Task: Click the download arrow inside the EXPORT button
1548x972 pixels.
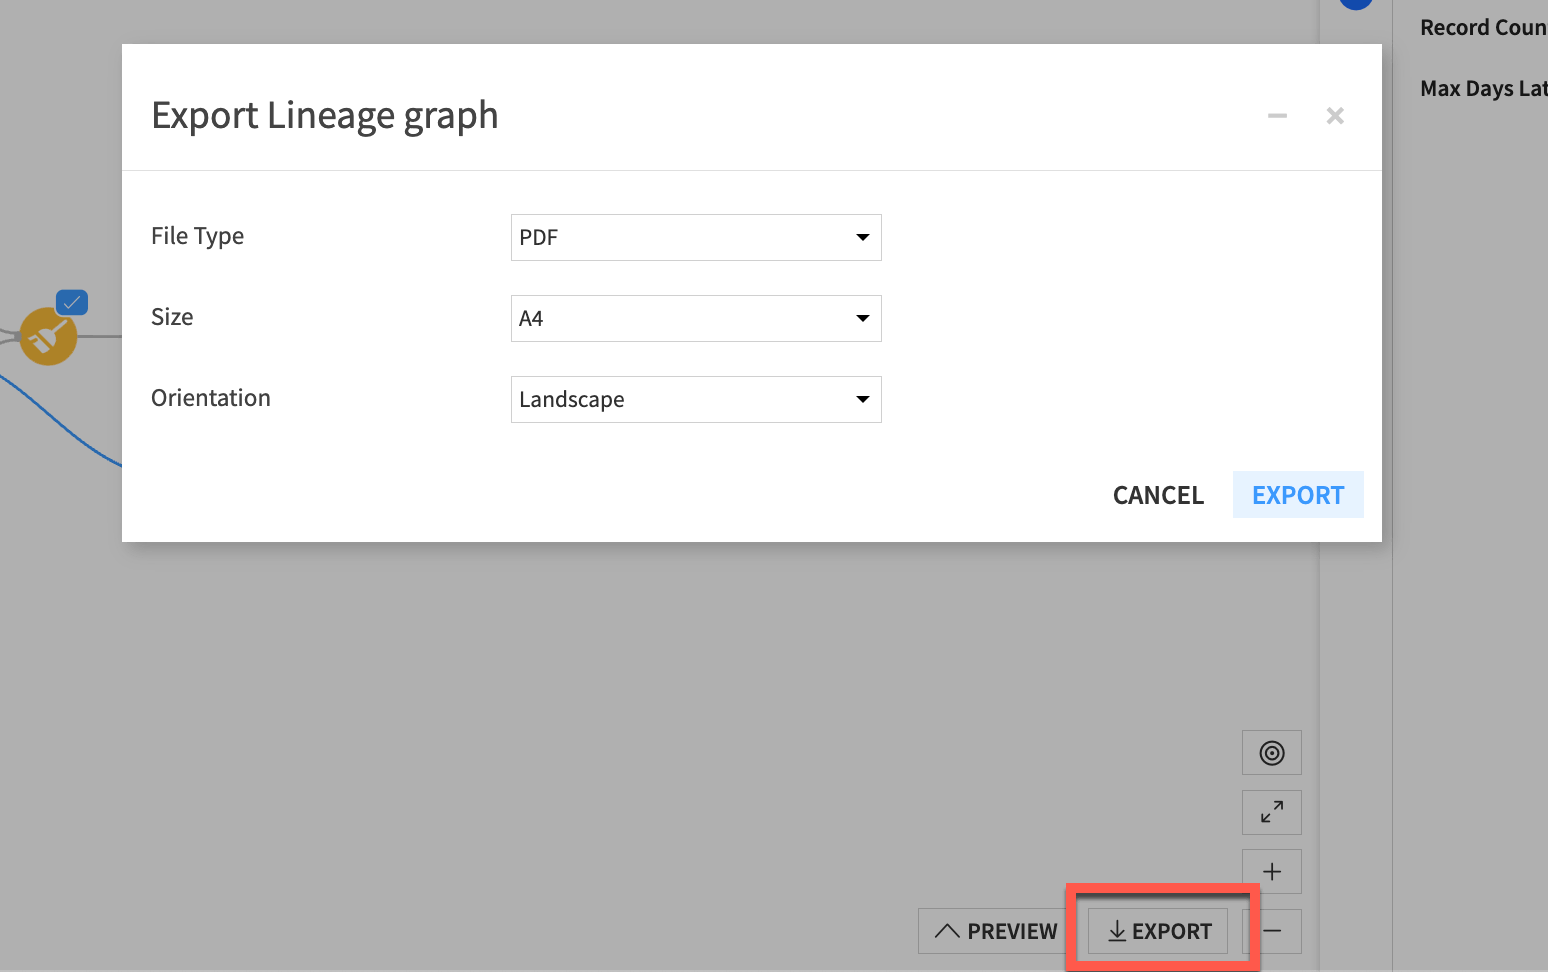Action: (x=1117, y=930)
